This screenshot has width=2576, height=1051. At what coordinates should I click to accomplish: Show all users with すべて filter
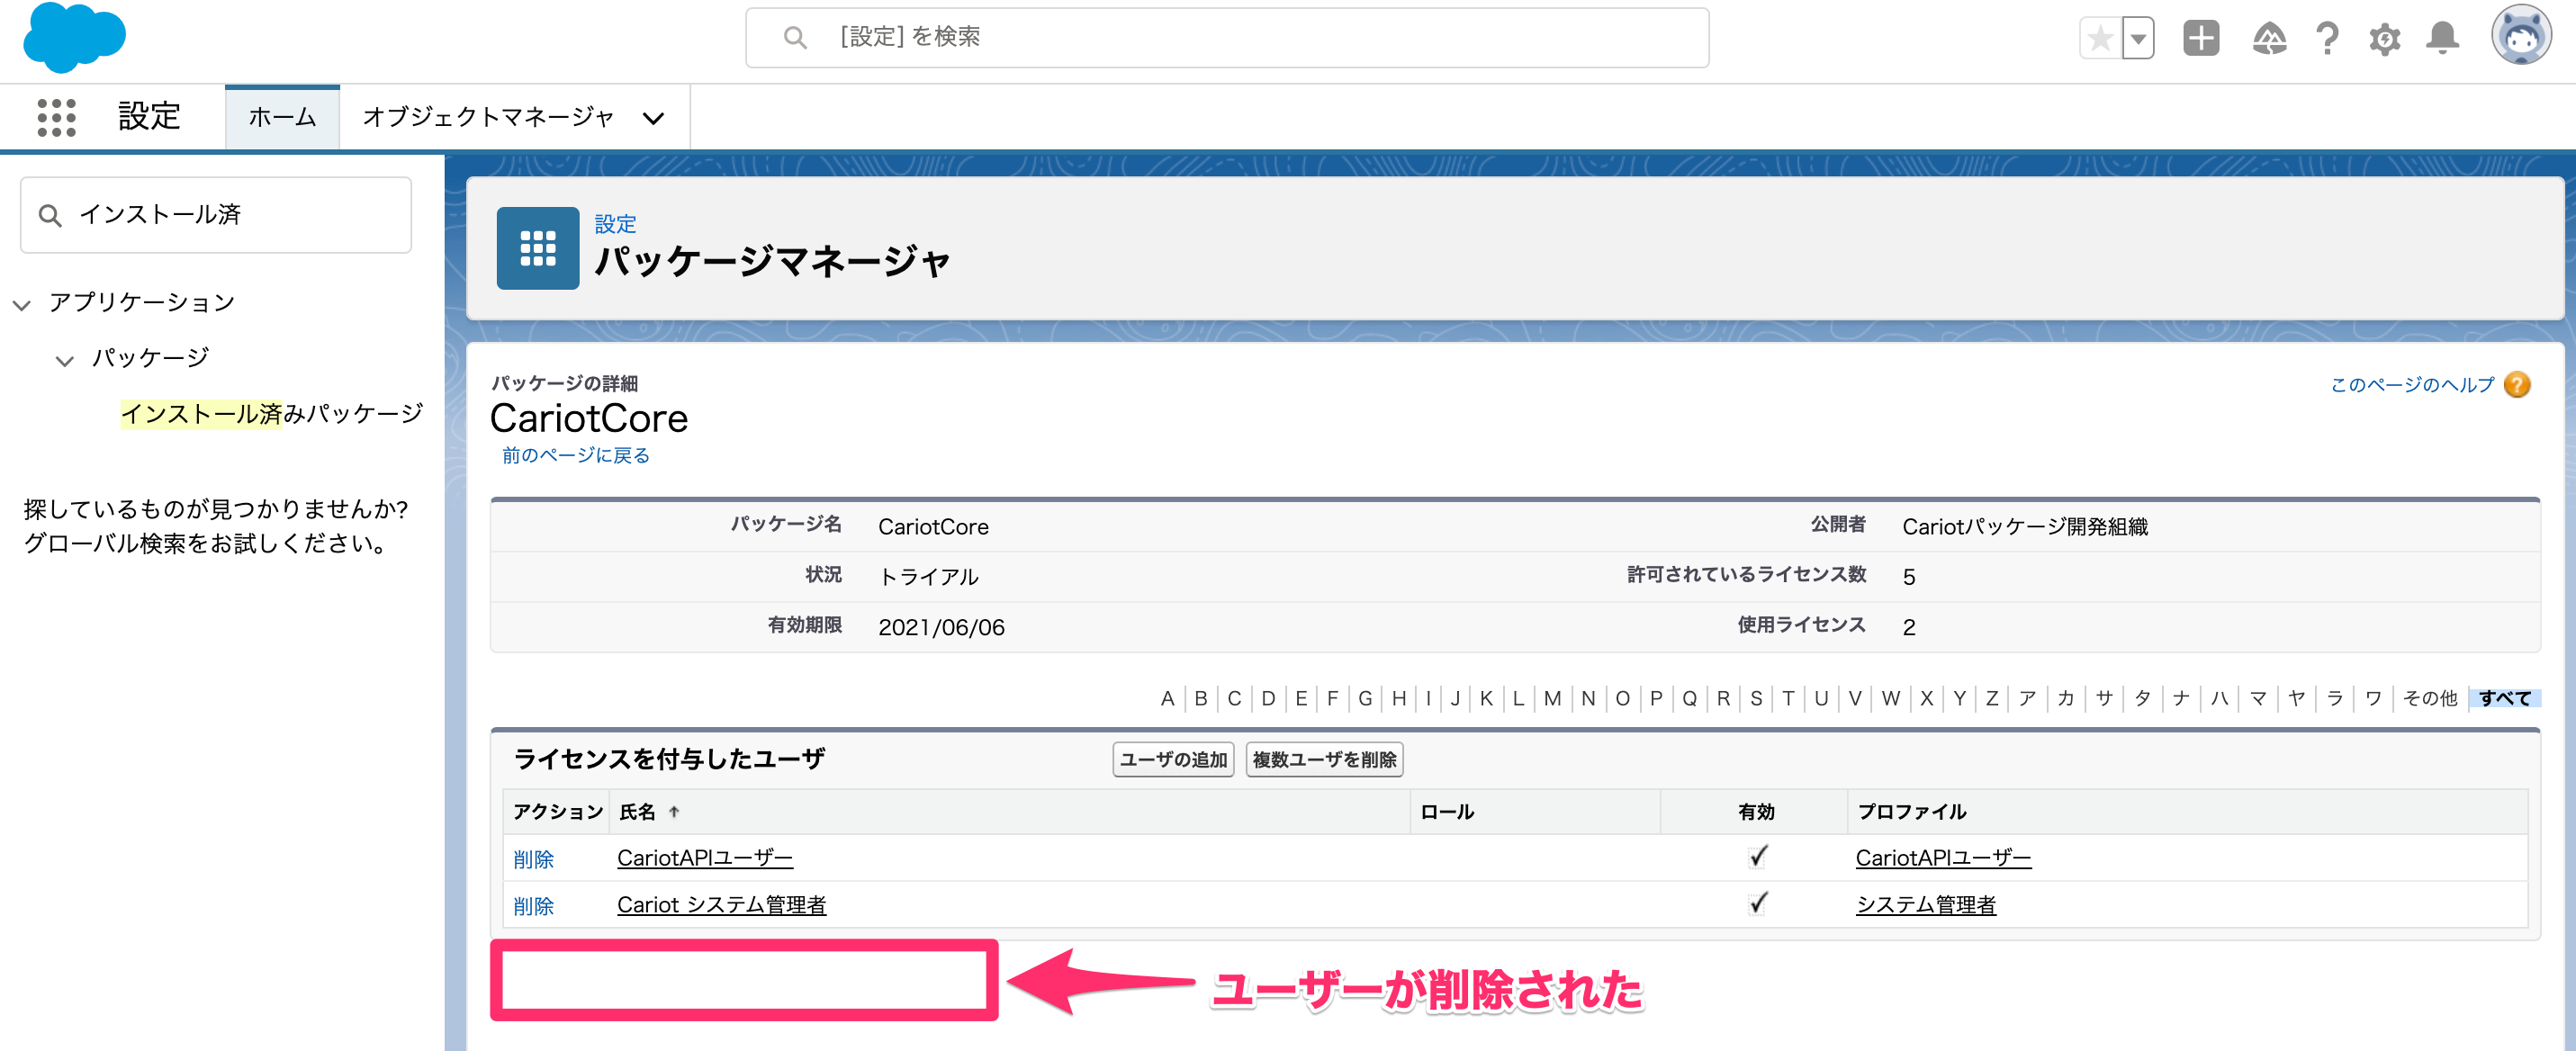click(x=2504, y=698)
